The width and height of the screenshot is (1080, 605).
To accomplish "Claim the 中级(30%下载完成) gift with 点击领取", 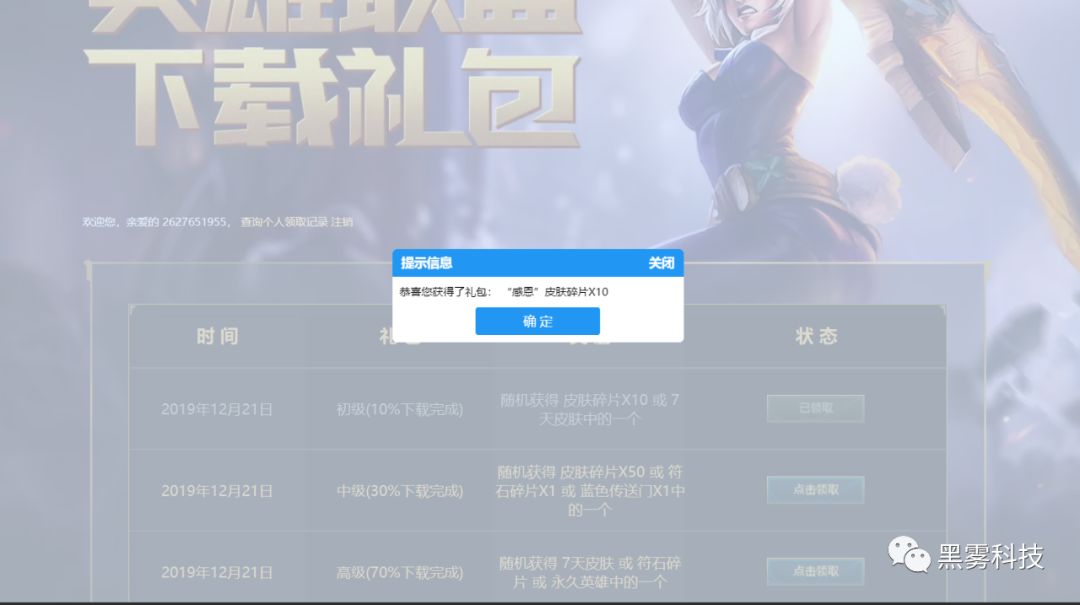I will point(816,489).
